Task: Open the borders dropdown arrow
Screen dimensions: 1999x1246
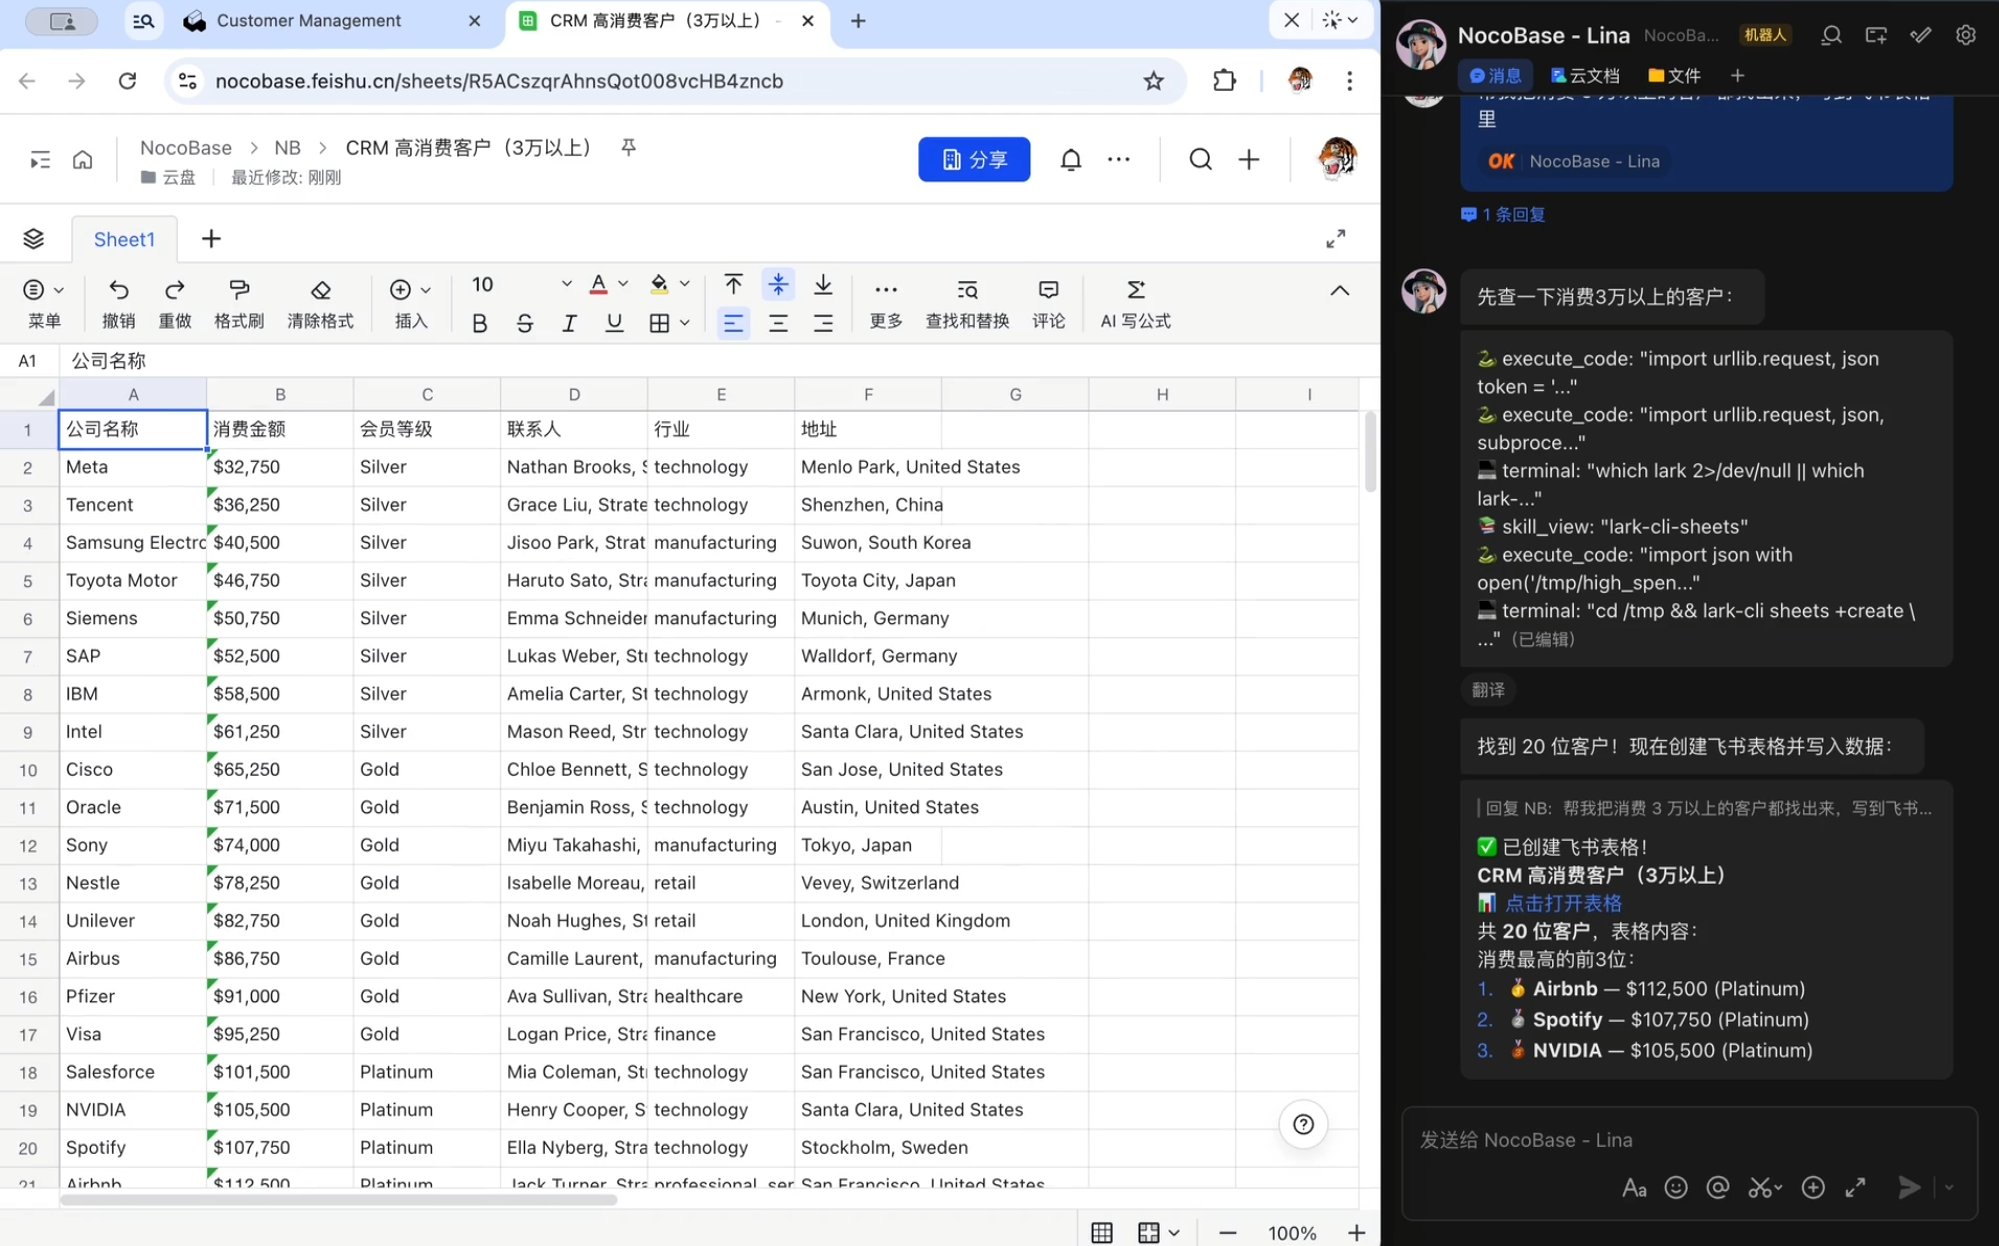Action: (685, 323)
